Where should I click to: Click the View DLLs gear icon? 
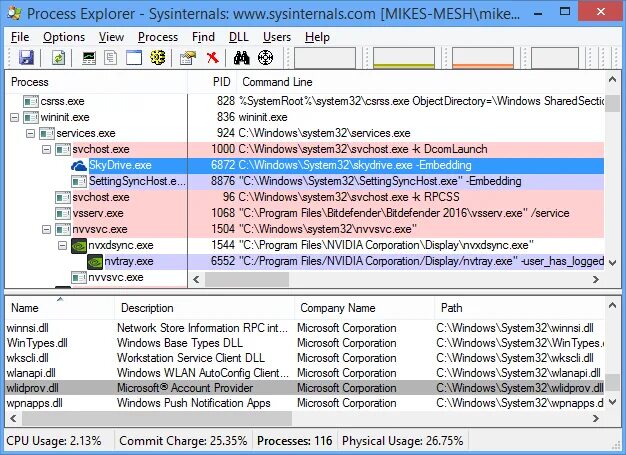click(158, 58)
